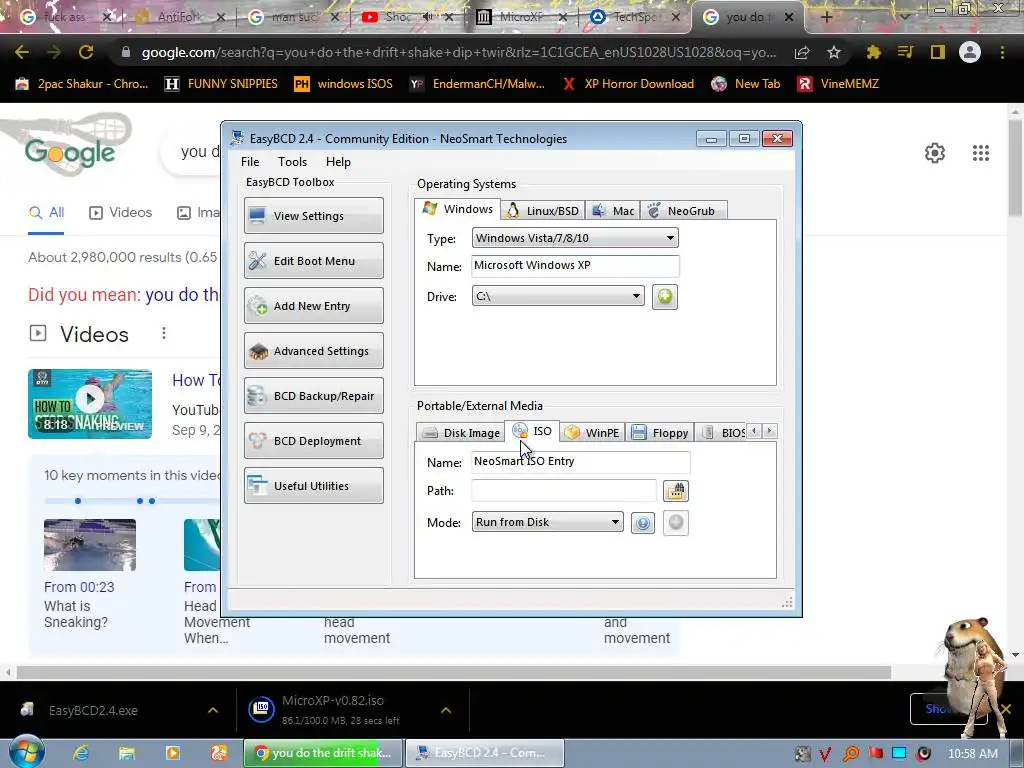Open Edit Boot Menu
The image size is (1024, 768).
pyautogui.click(x=313, y=261)
